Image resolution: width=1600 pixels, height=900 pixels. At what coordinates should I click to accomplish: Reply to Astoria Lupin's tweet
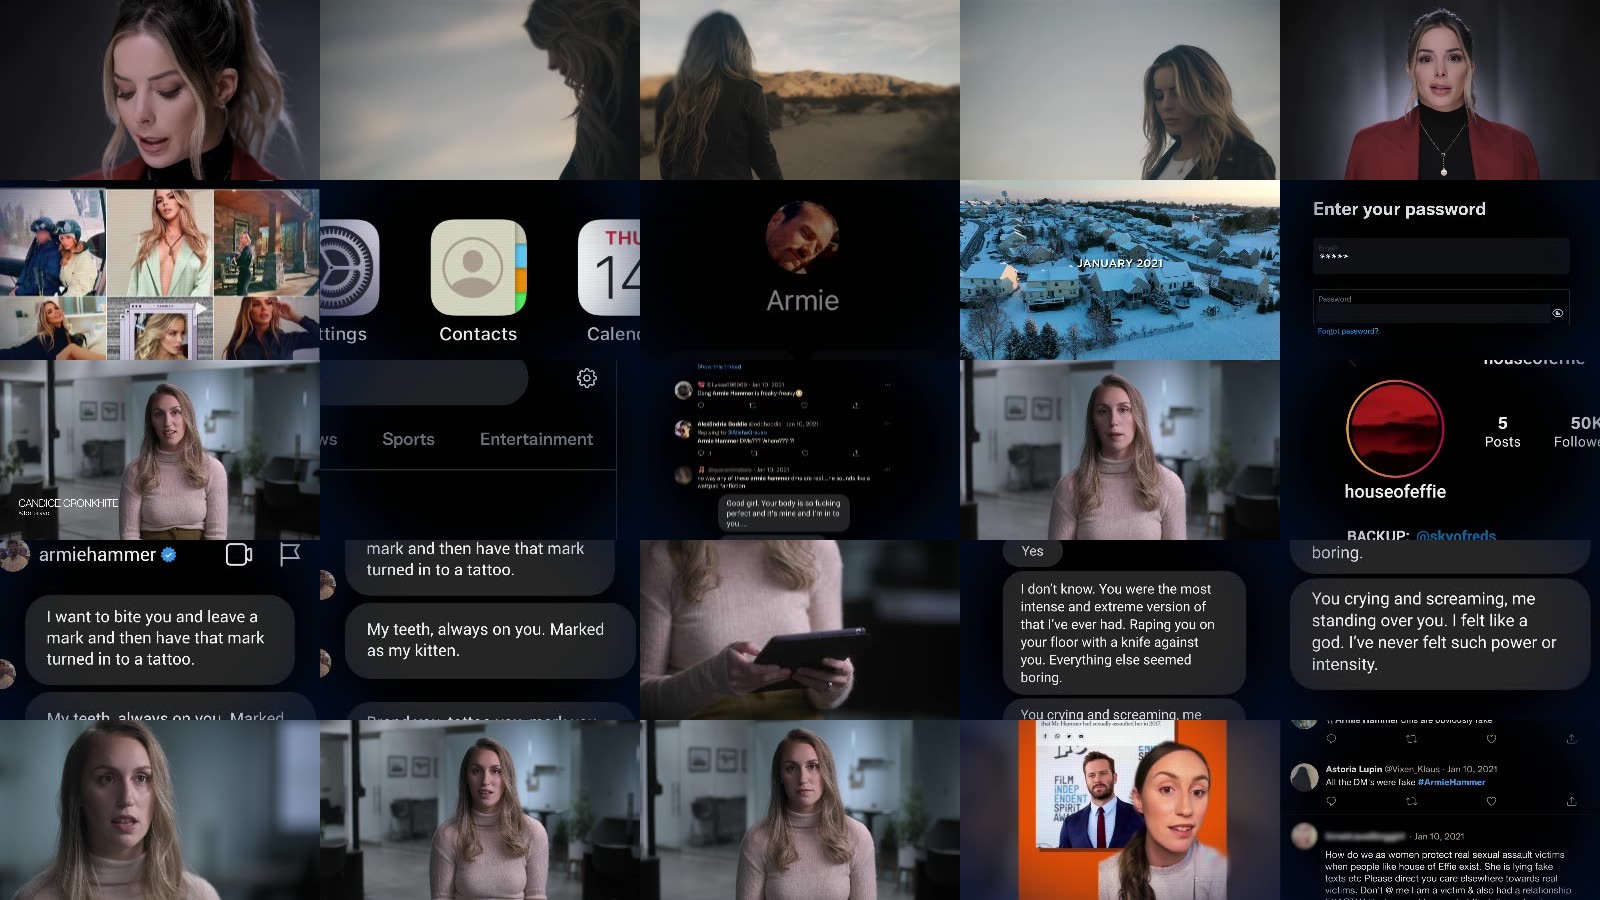[1331, 801]
